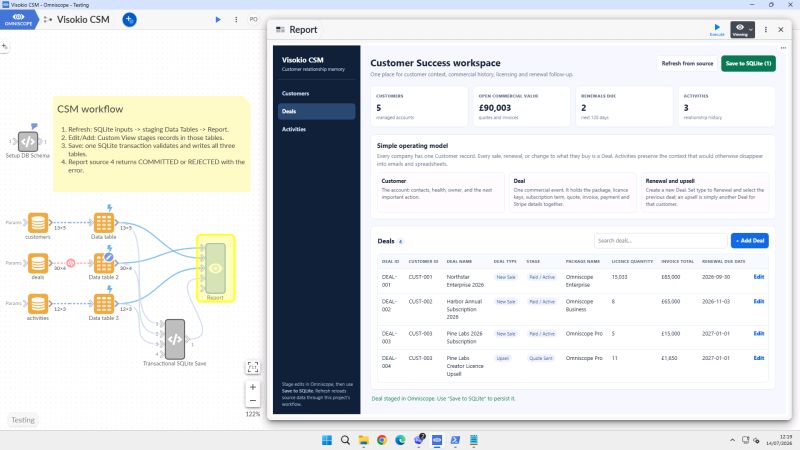Select the Transactional SQLite Save block
800x450 pixels.
pyautogui.click(x=174, y=339)
